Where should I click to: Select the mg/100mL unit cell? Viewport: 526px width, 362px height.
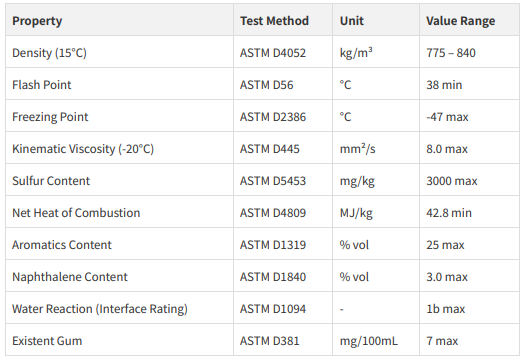(376, 340)
